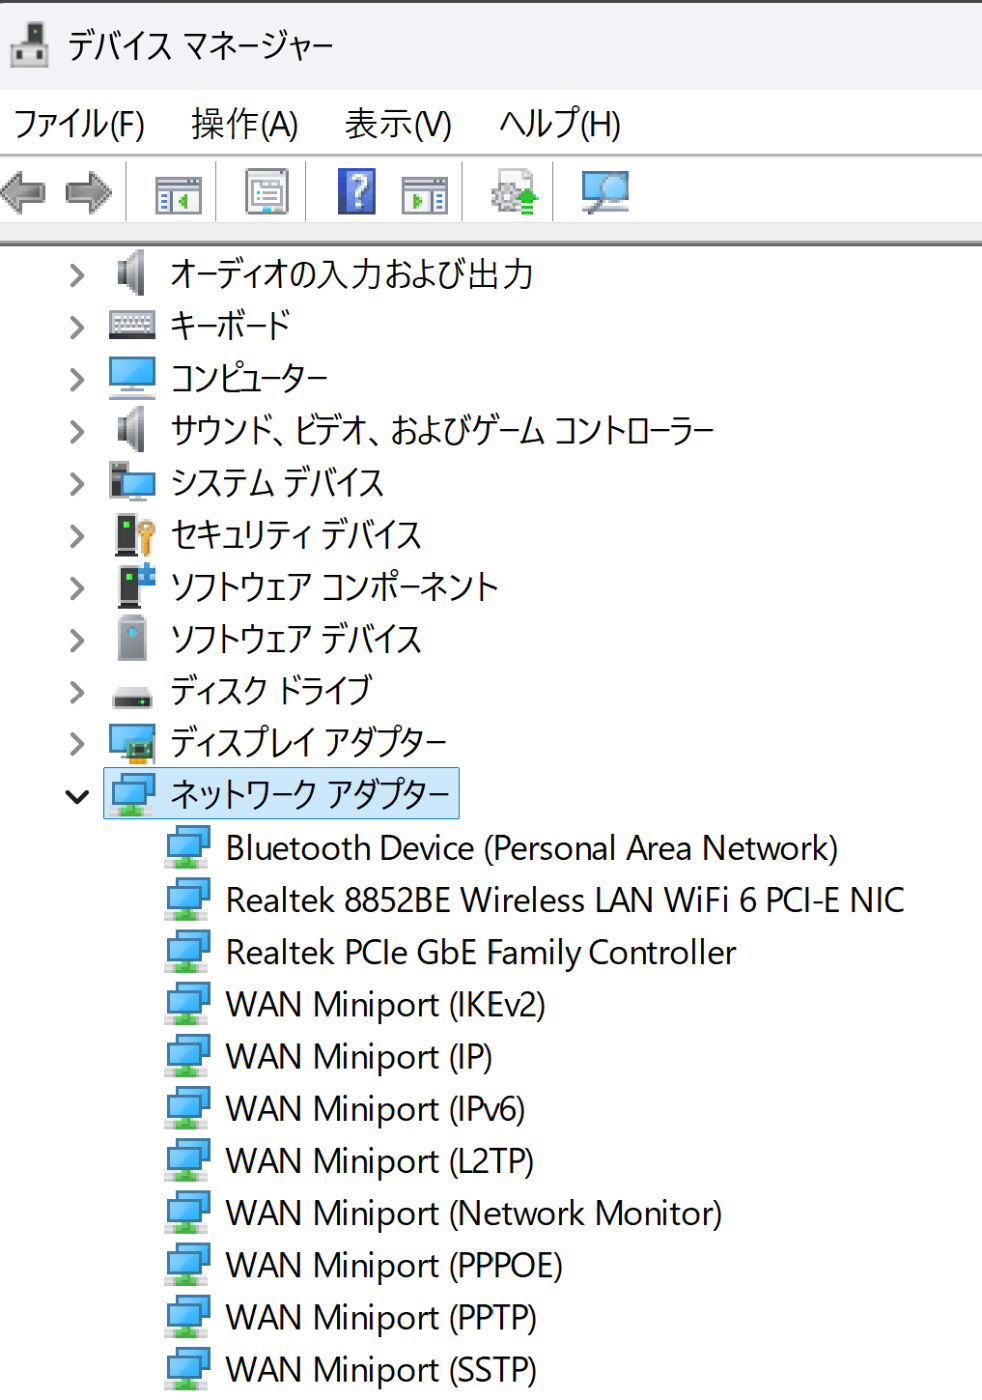The width and height of the screenshot is (982, 1400).
Task: Click the Back arrow toolbar button
Action: (x=25, y=192)
